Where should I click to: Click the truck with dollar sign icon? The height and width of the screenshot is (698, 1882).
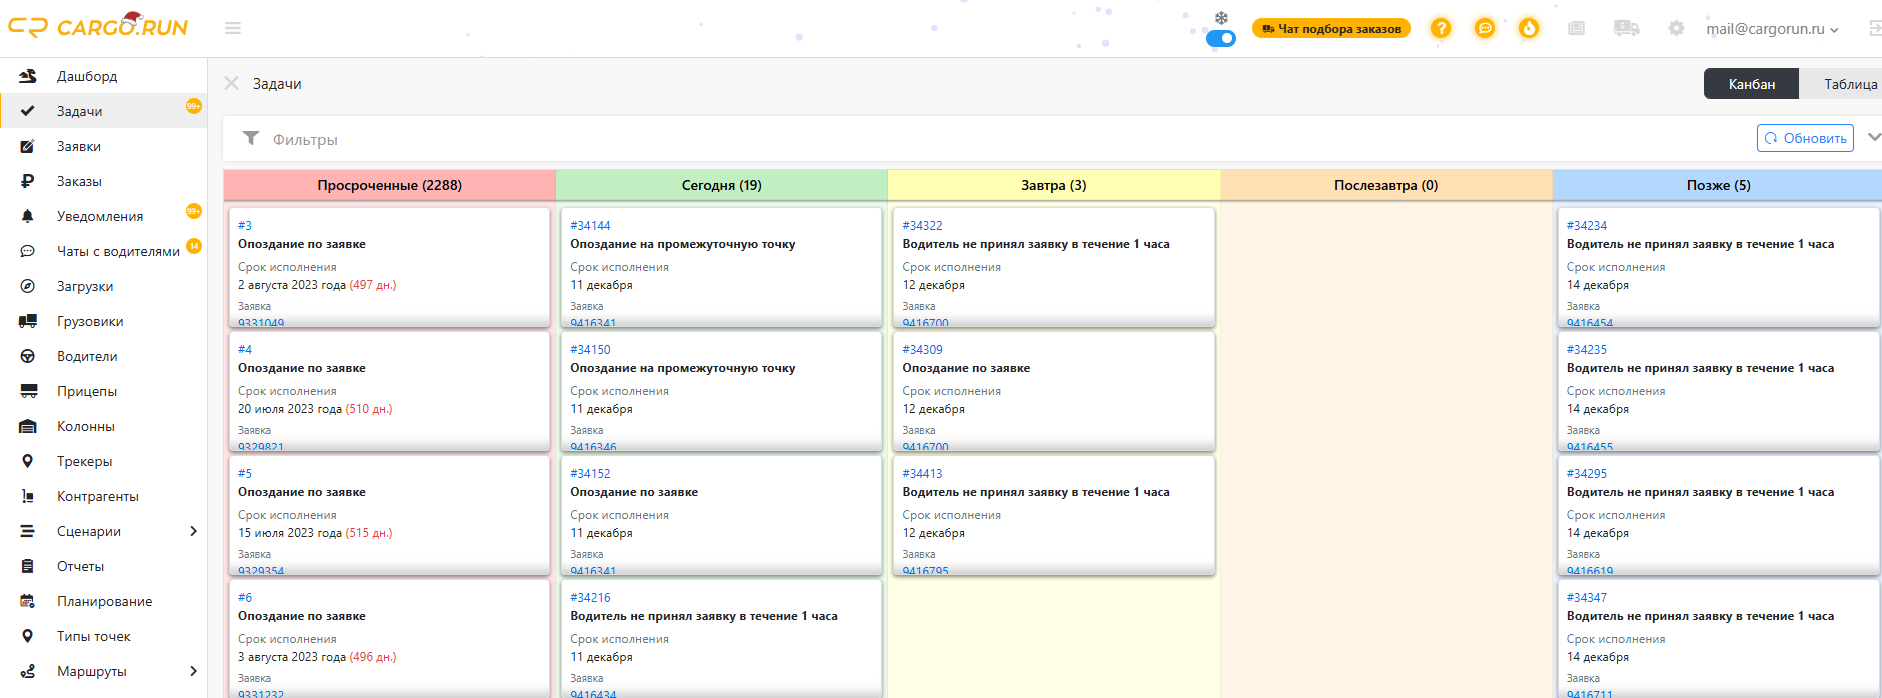pos(1626,28)
